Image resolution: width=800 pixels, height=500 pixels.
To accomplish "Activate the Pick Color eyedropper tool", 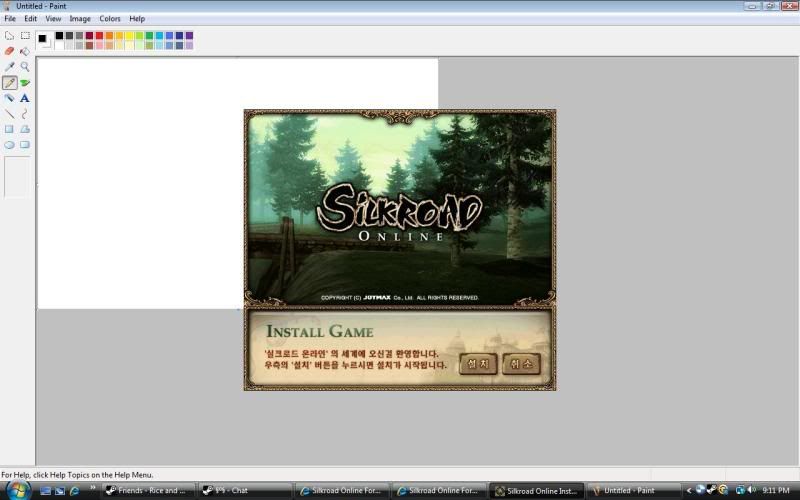I will [9, 67].
